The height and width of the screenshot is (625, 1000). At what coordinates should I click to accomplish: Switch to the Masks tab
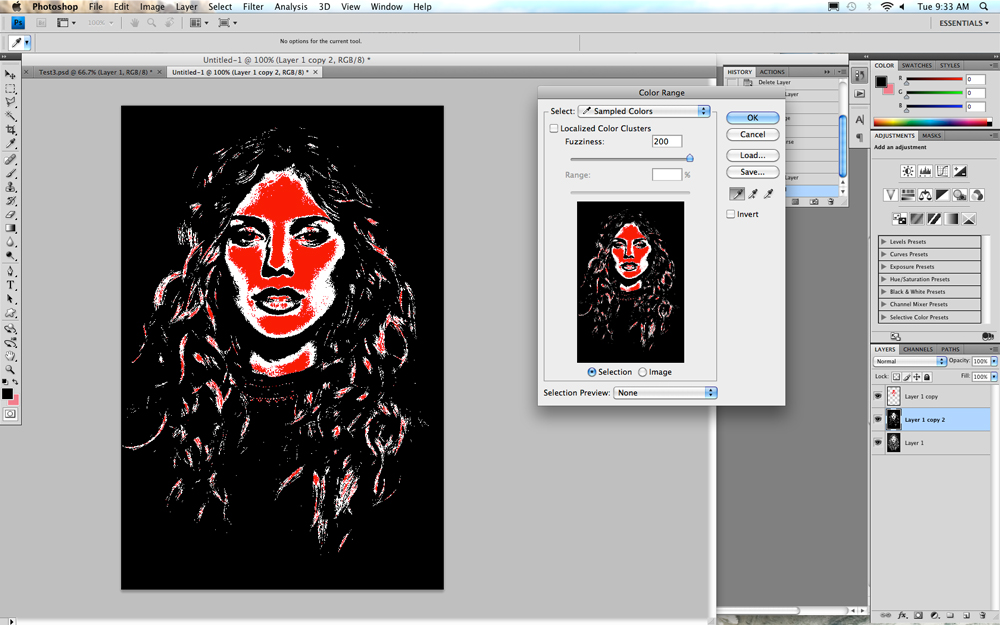tap(931, 136)
